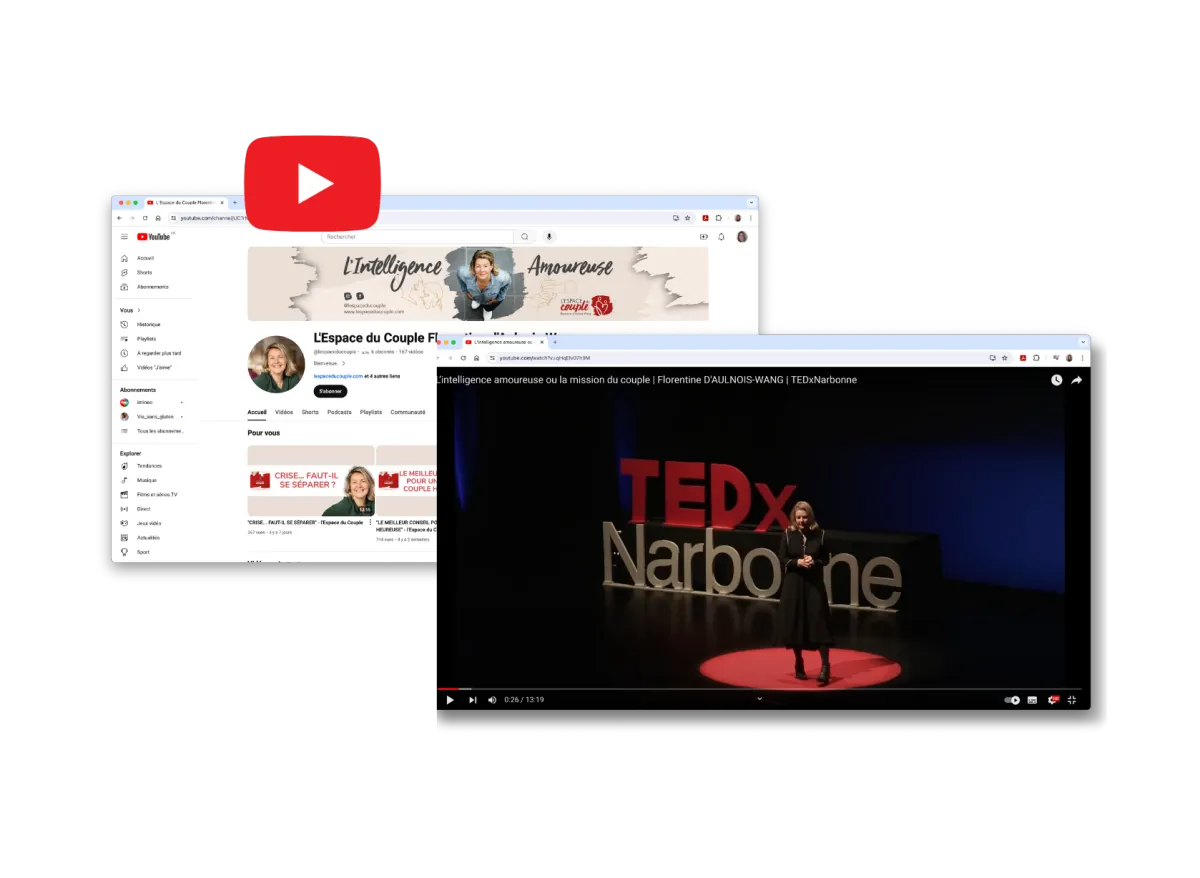Switch to the Shorts channel tab

tap(310, 412)
